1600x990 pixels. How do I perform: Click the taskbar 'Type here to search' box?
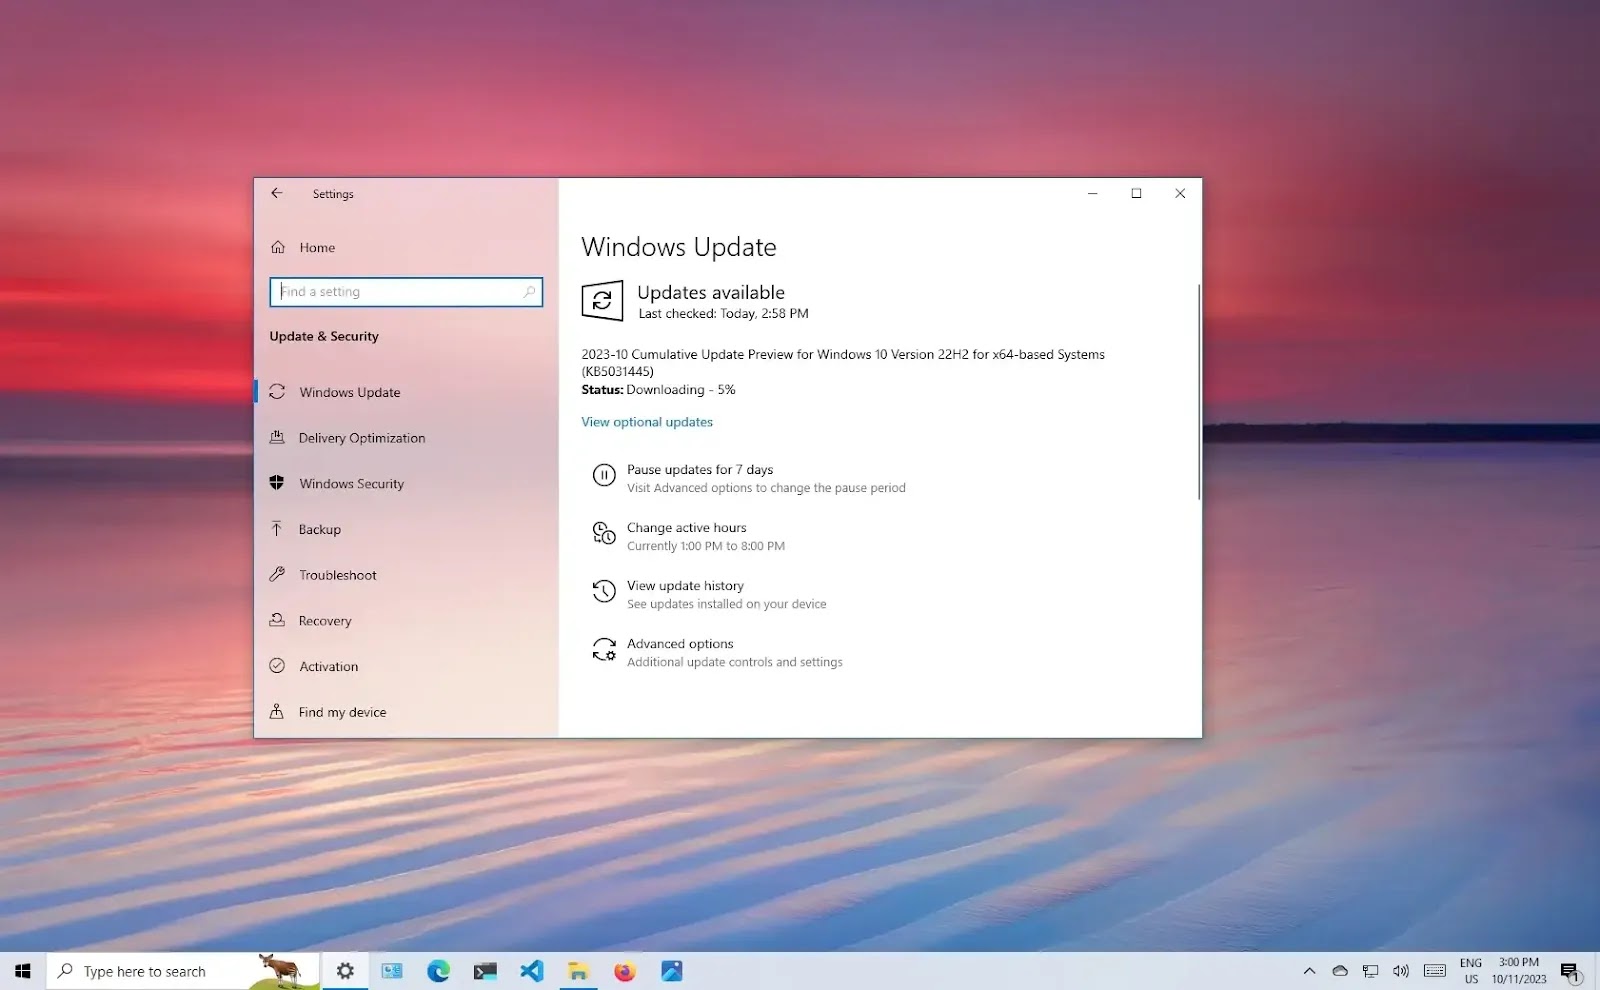pos(183,971)
